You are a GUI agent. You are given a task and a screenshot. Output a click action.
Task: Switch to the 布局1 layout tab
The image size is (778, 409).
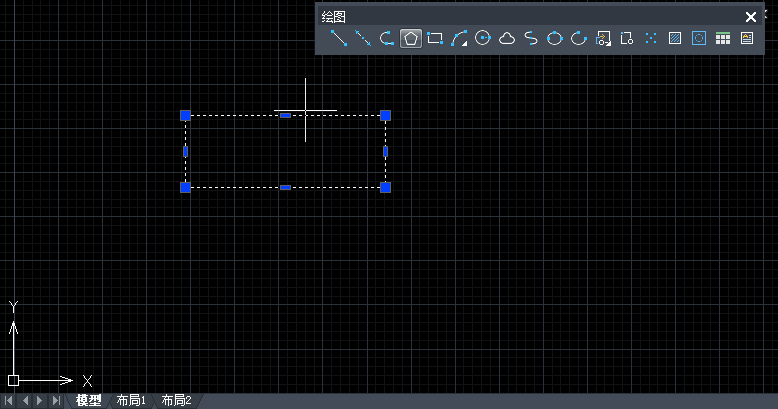coord(131,400)
